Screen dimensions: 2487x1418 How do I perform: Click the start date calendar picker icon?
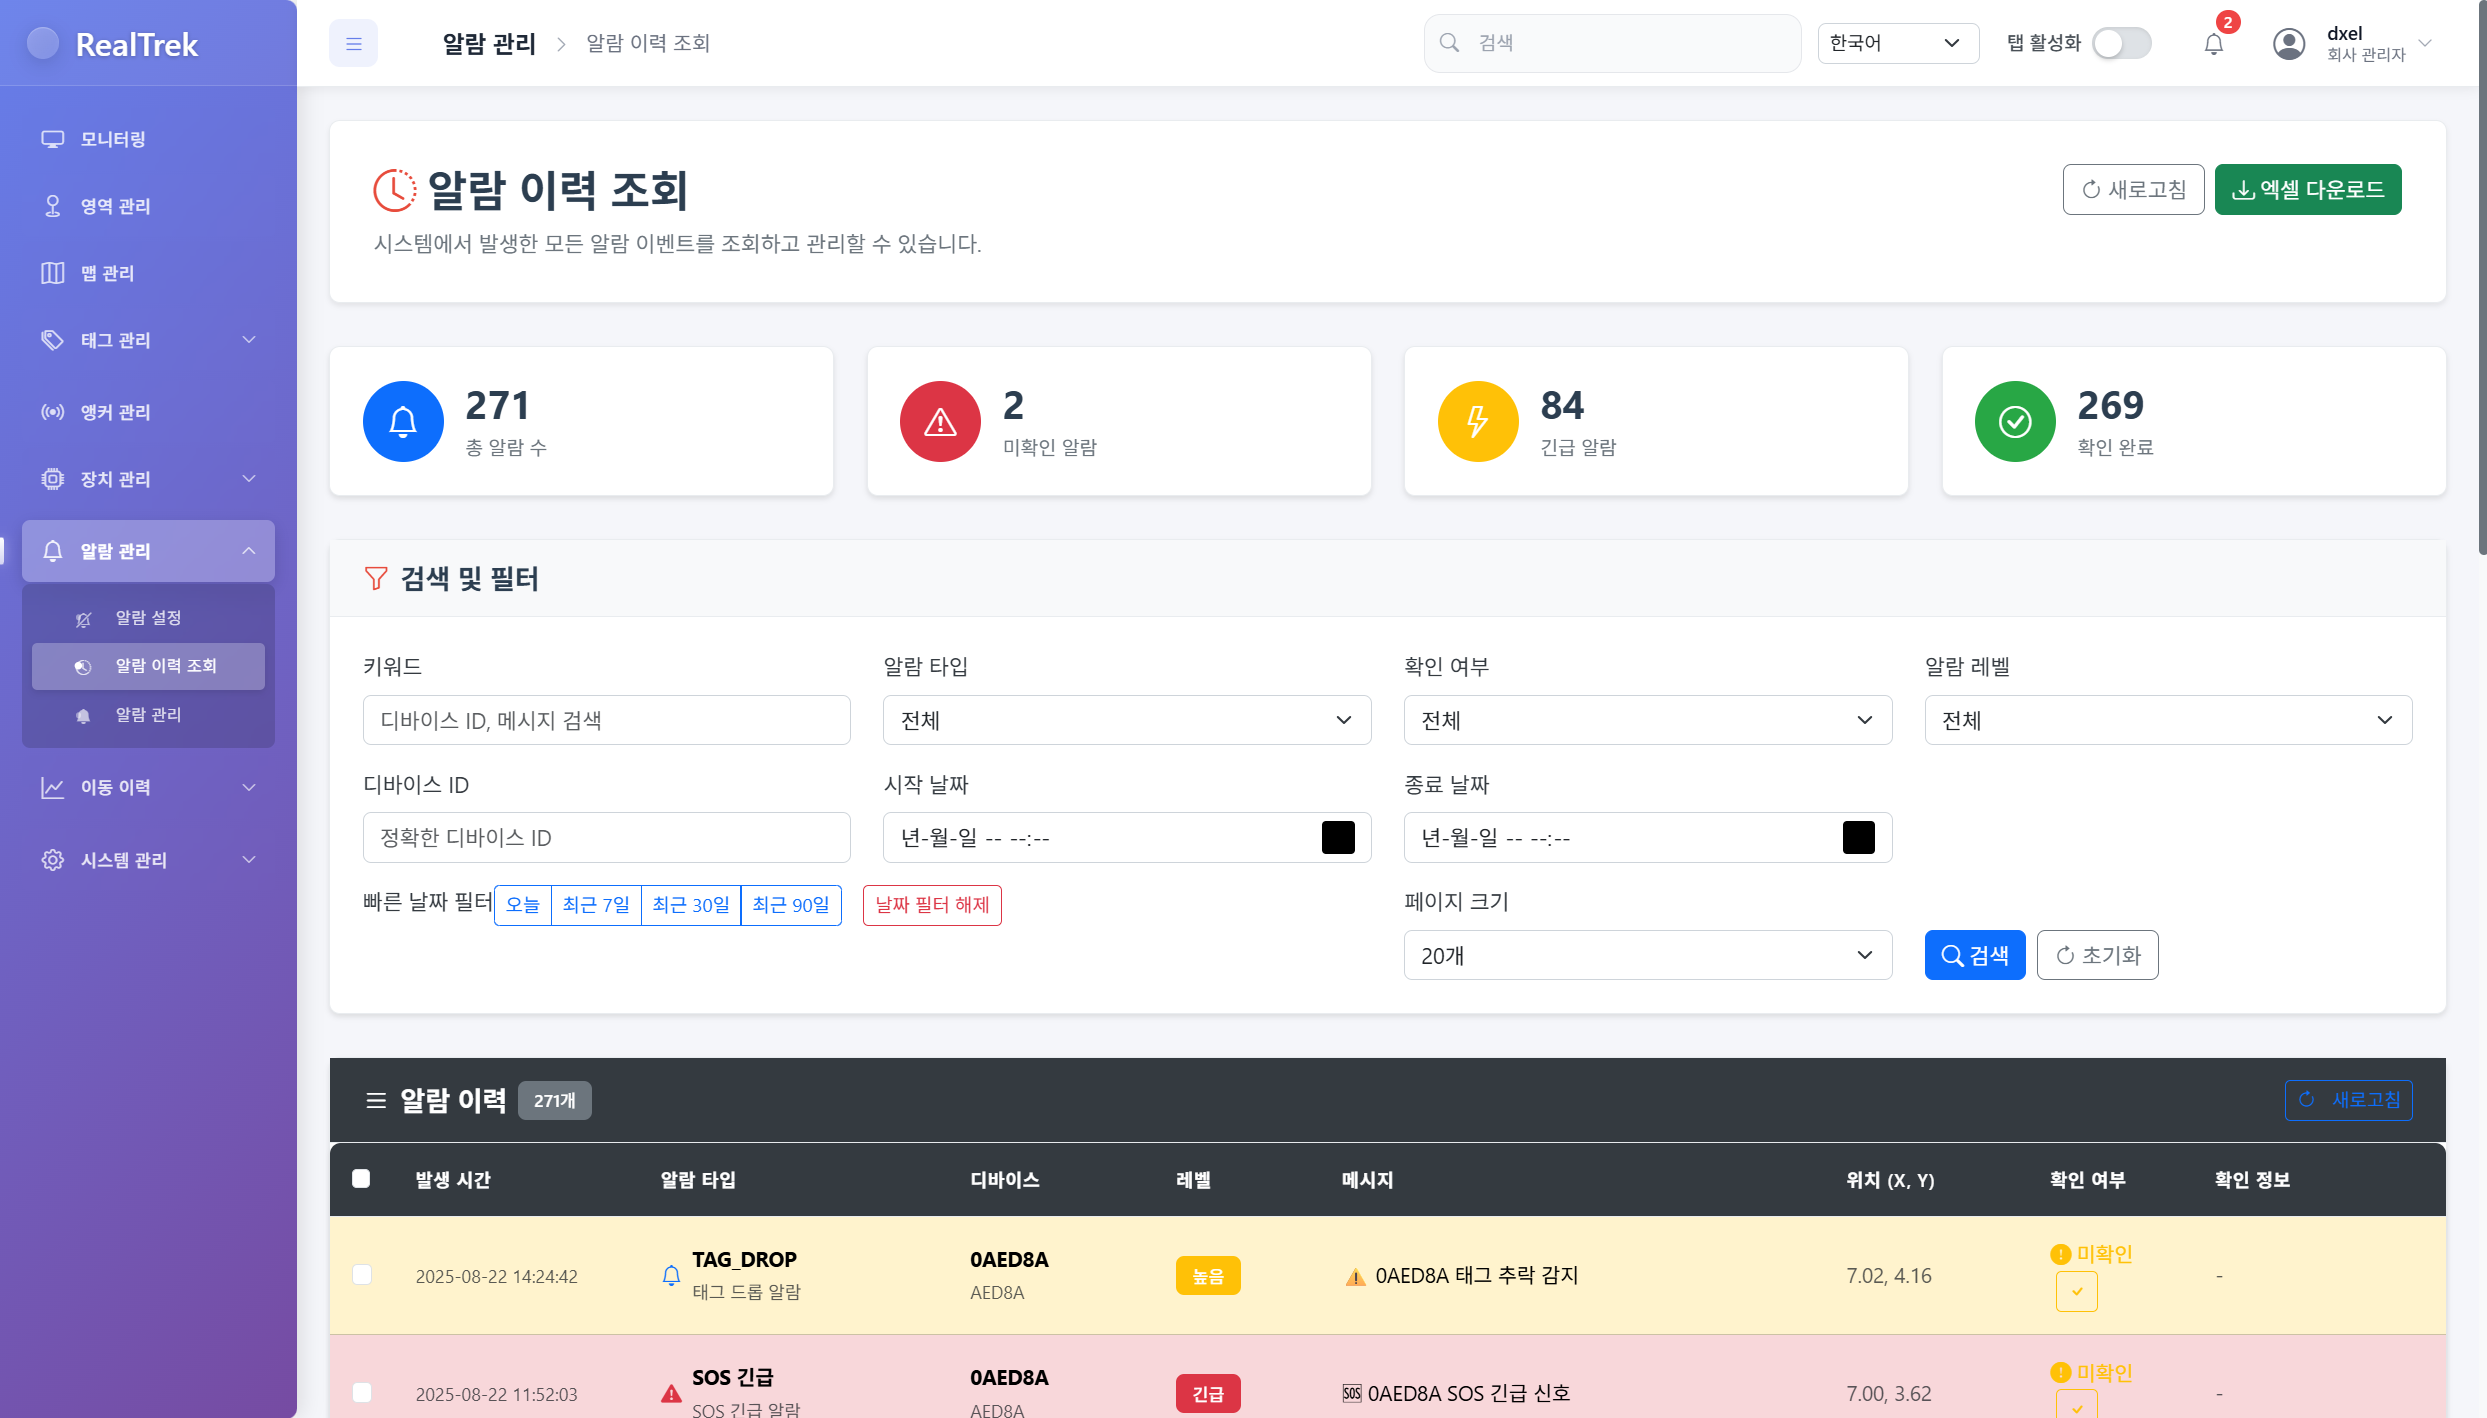click(1337, 837)
